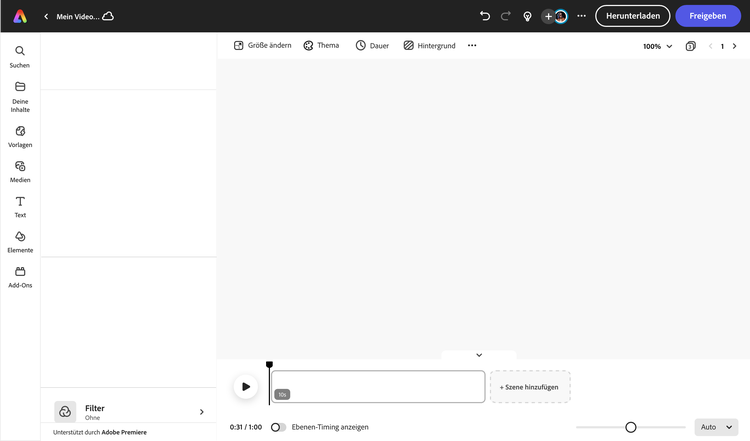The width and height of the screenshot is (750, 441).
Task: Open the Add-Ons panel
Action: (20, 277)
